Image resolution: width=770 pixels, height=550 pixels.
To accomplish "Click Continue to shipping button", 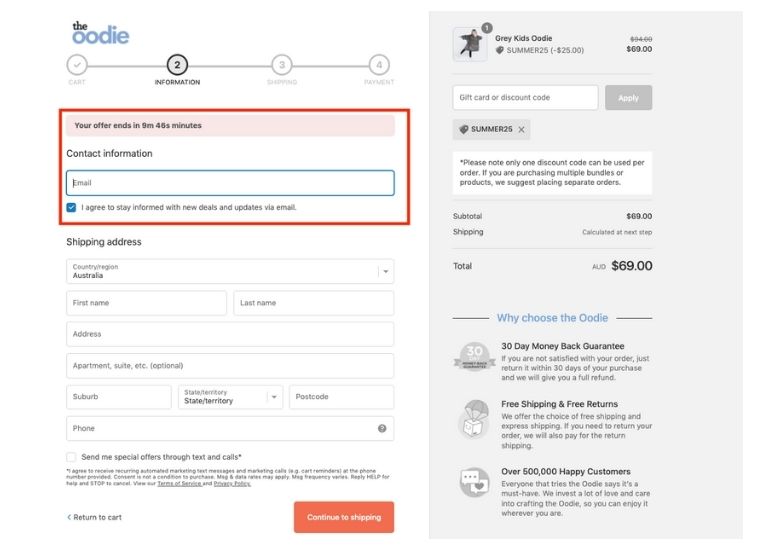I will tap(343, 517).
